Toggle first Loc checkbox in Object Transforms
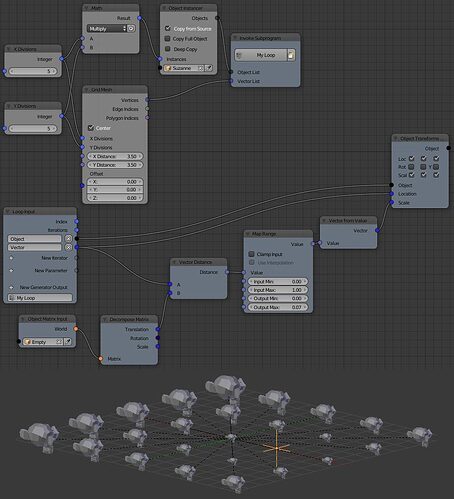The height and width of the screenshot is (499, 454). coord(412,159)
